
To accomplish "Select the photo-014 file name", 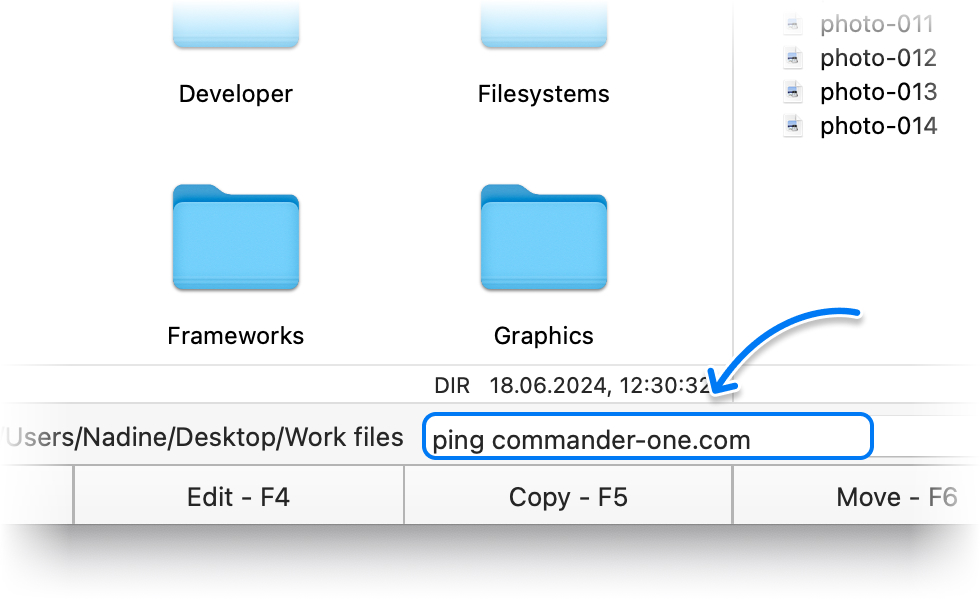I will coord(878,126).
